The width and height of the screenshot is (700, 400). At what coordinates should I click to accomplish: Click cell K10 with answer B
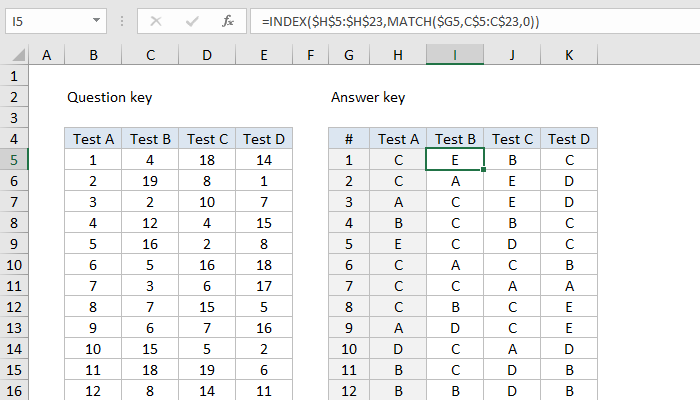(569, 265)
